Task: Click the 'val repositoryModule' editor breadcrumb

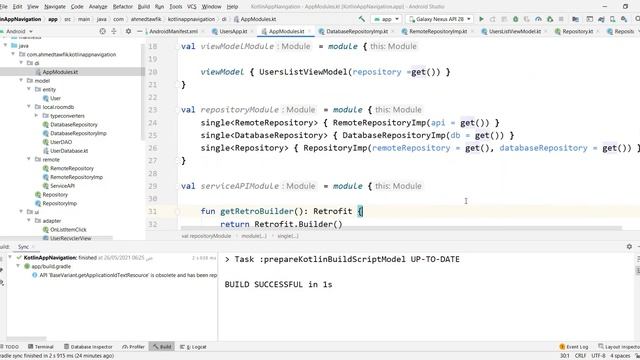Action: (x=206, y=236)
